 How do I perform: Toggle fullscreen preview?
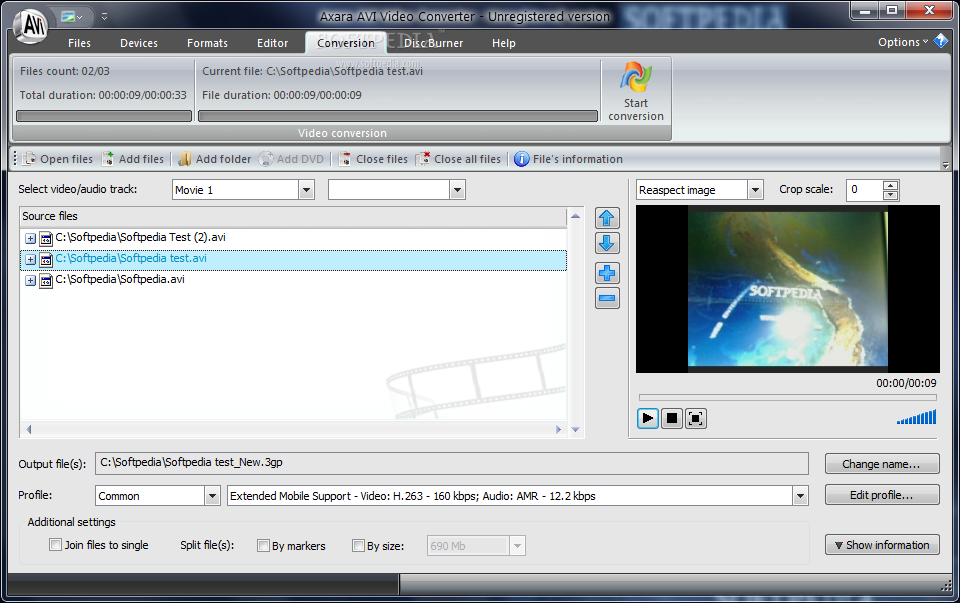click(x=696, y=419)
